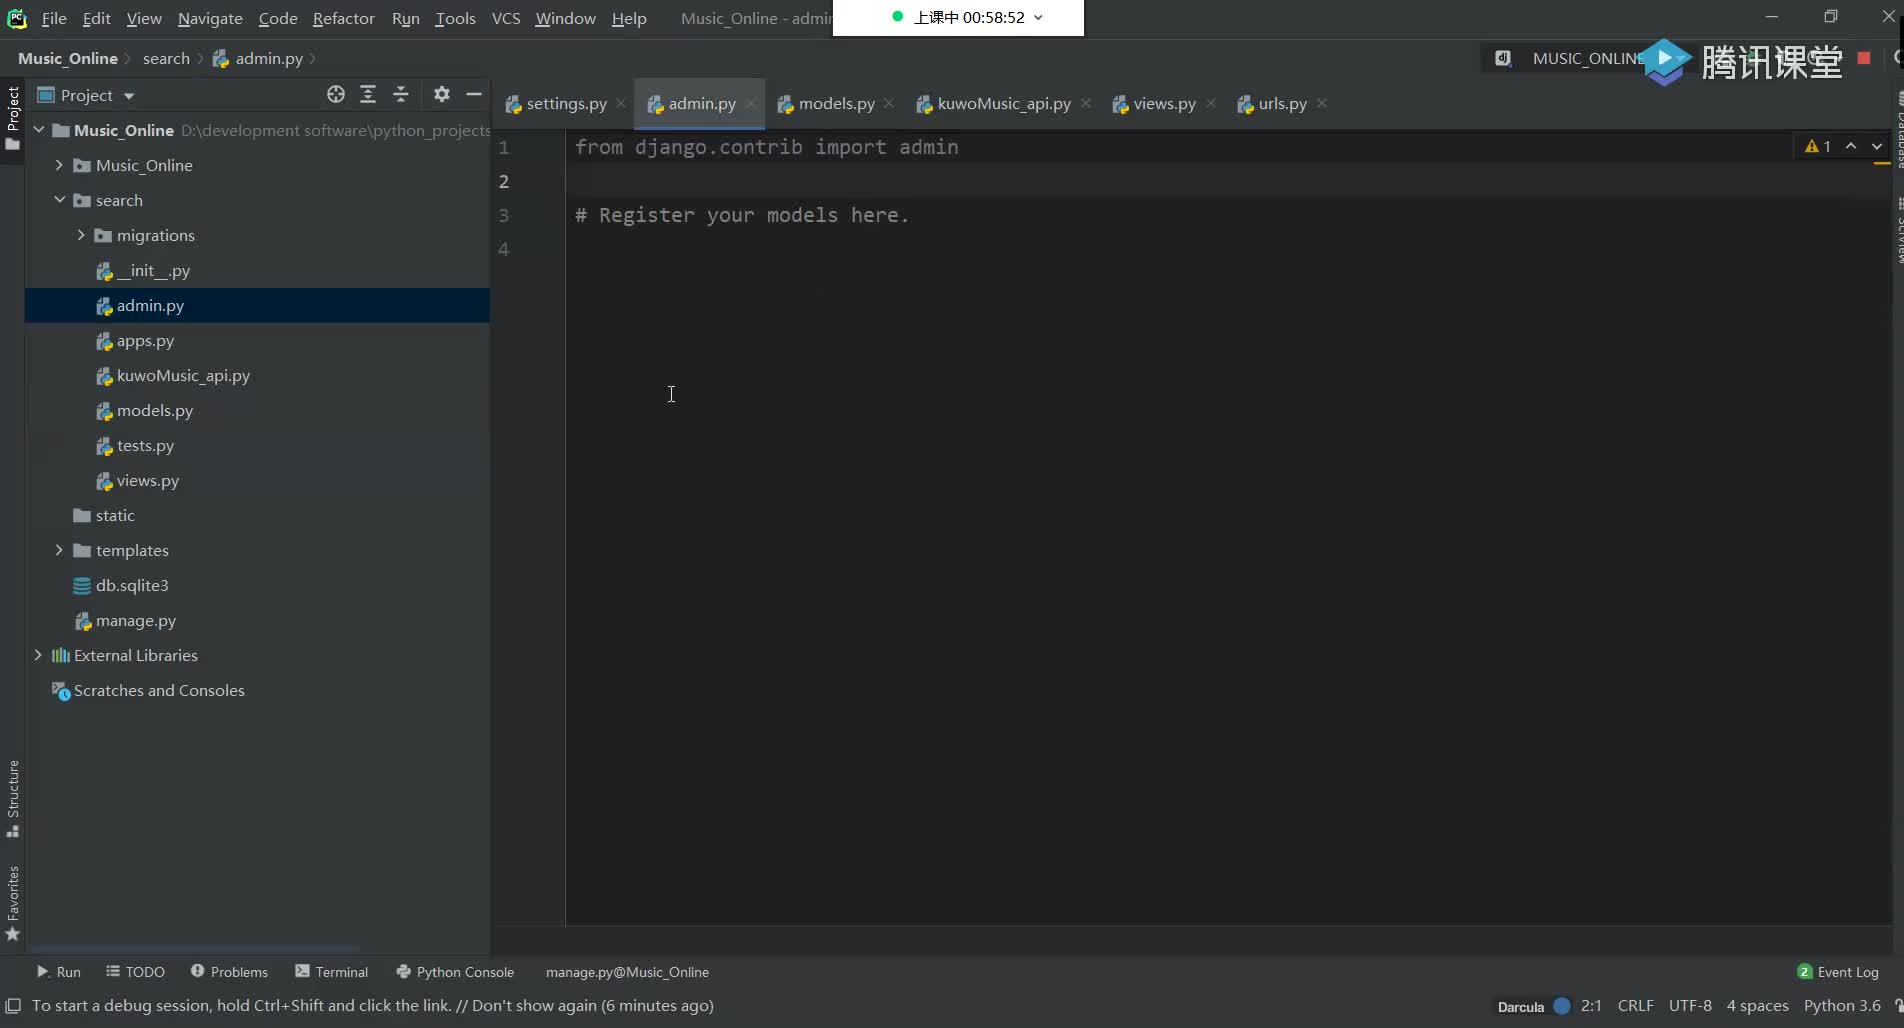Click the 2:1 line column indicator
The height and width of the screenshot is (1028, 1904).
tap(1591, 1006)
